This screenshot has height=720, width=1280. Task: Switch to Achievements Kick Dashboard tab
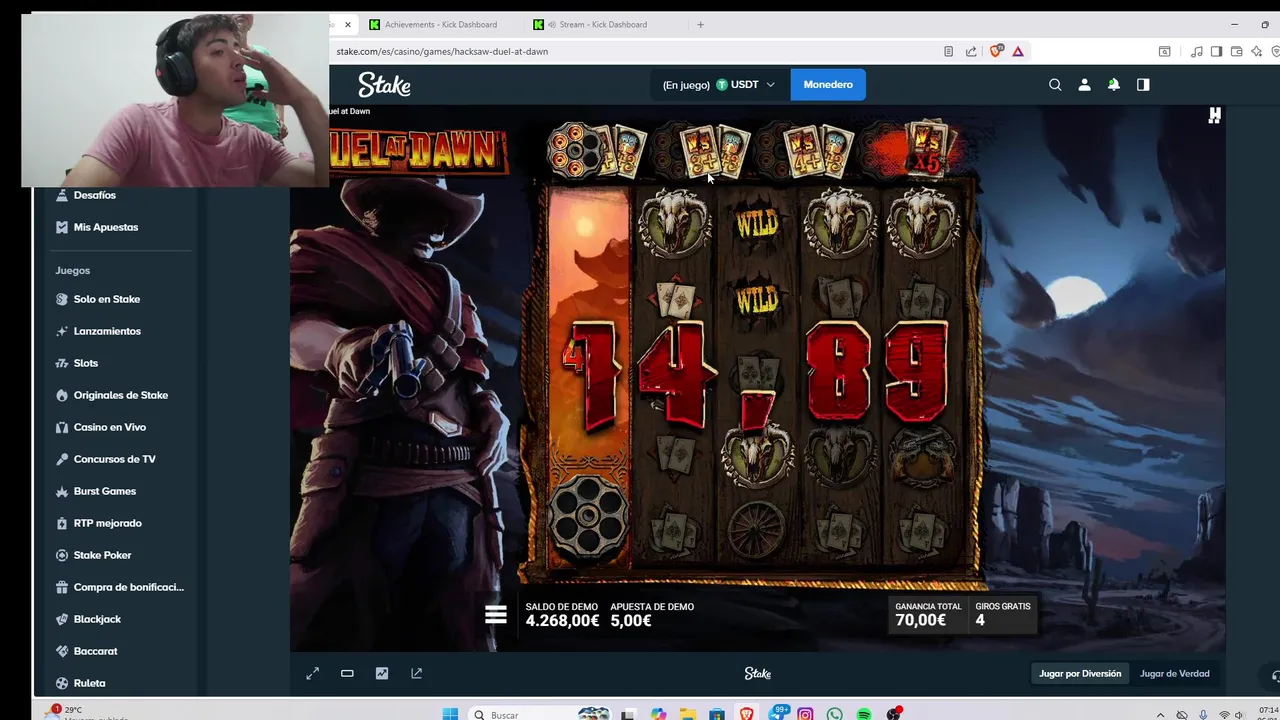tap(441, 24)
